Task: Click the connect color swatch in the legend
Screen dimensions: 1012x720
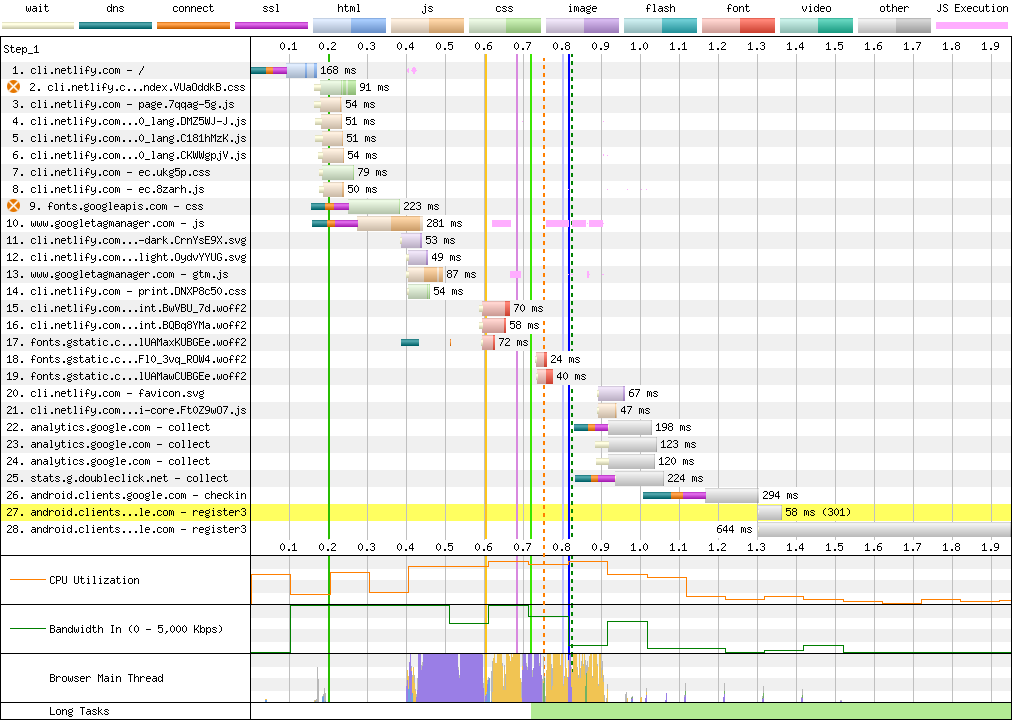Action: point(194,26)
